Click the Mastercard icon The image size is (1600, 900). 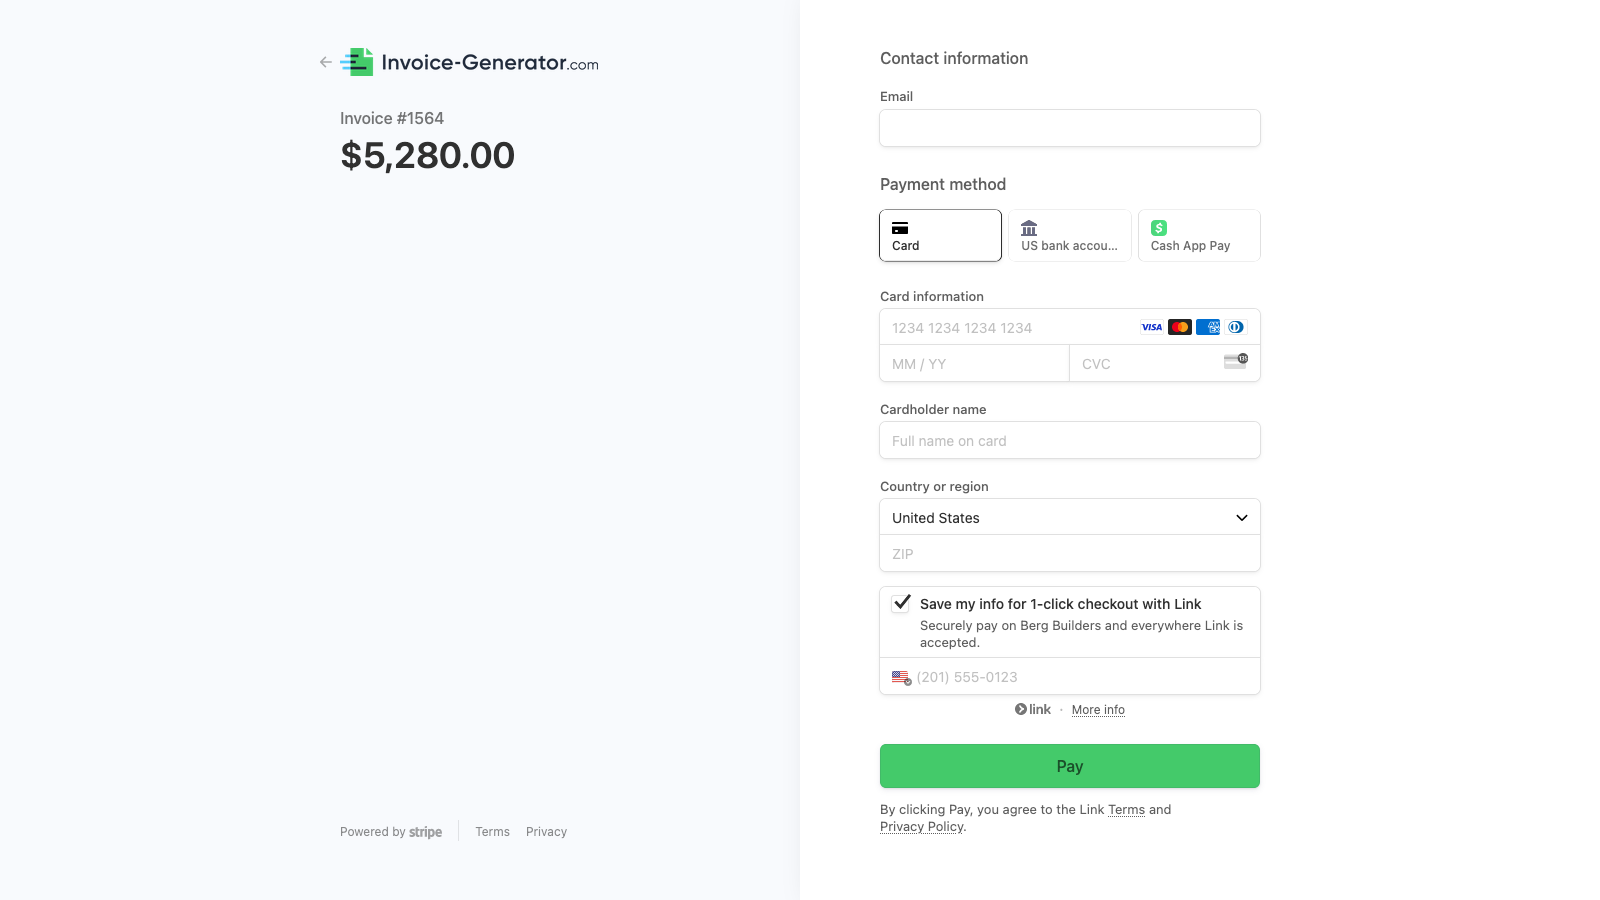(x=1180, y=327)
